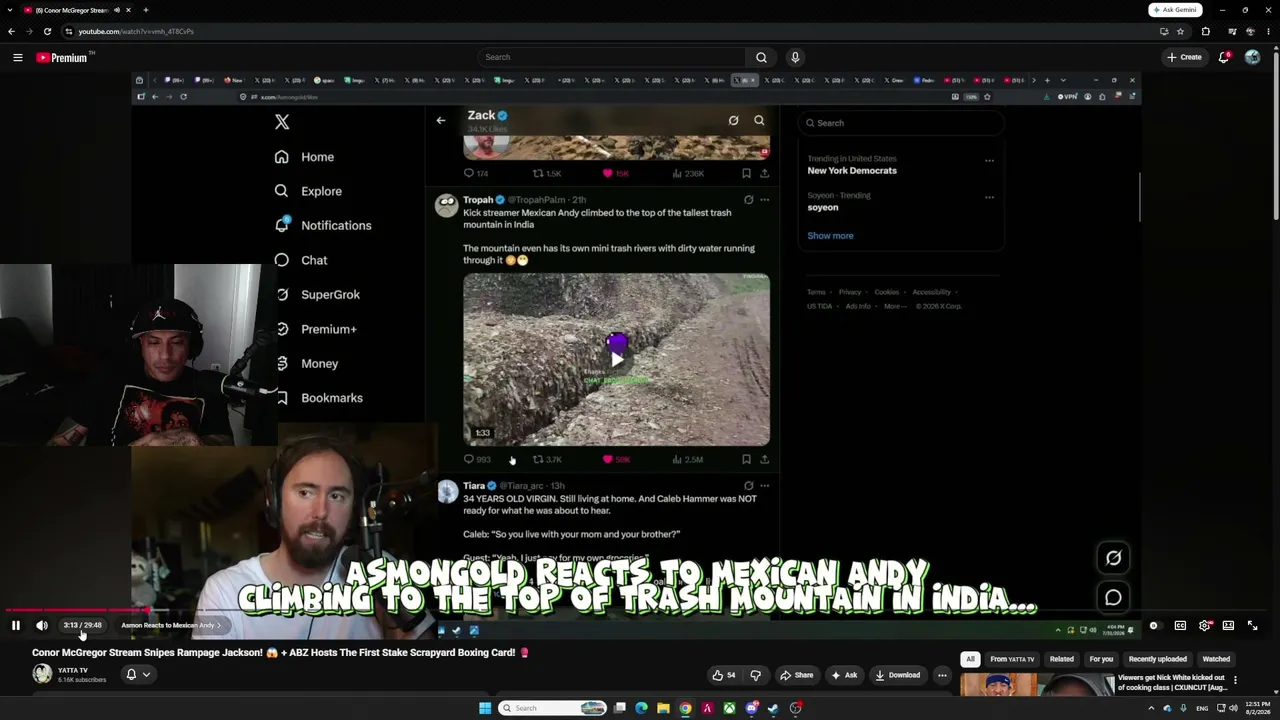Mute the video volume
The image size is (1280, 720).
(42, 625)
